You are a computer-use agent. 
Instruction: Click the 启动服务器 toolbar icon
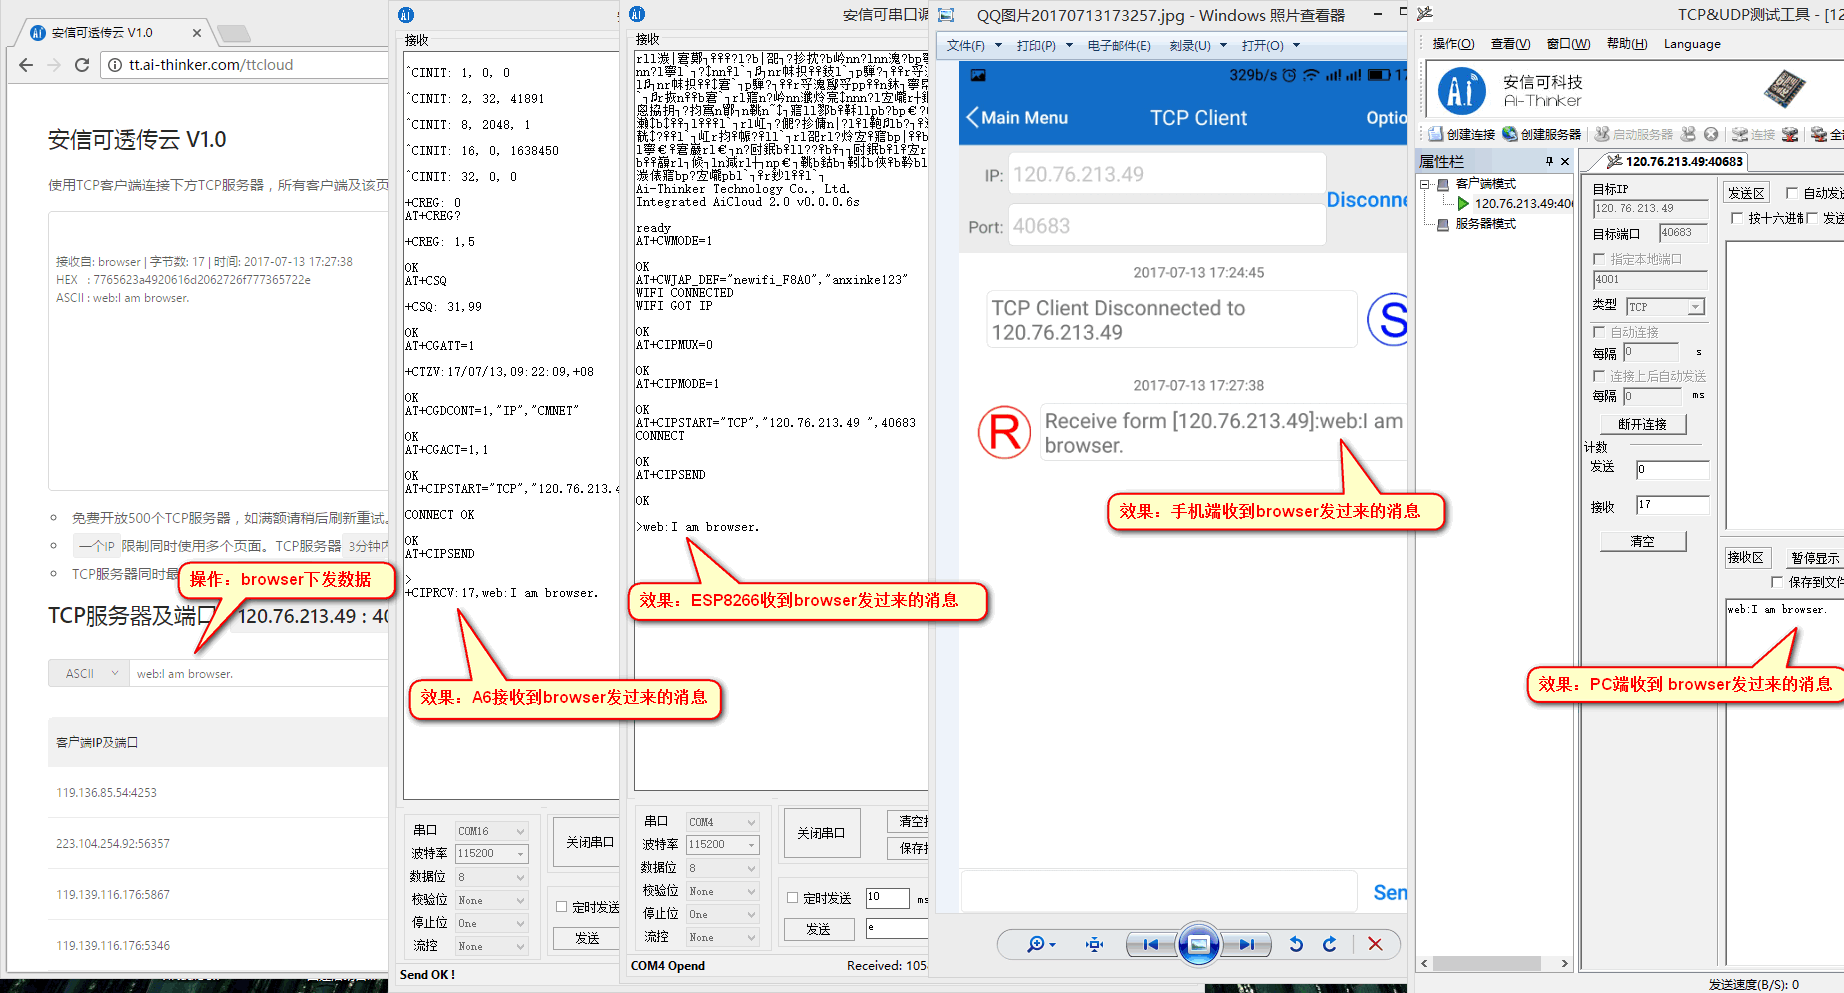1602,134
